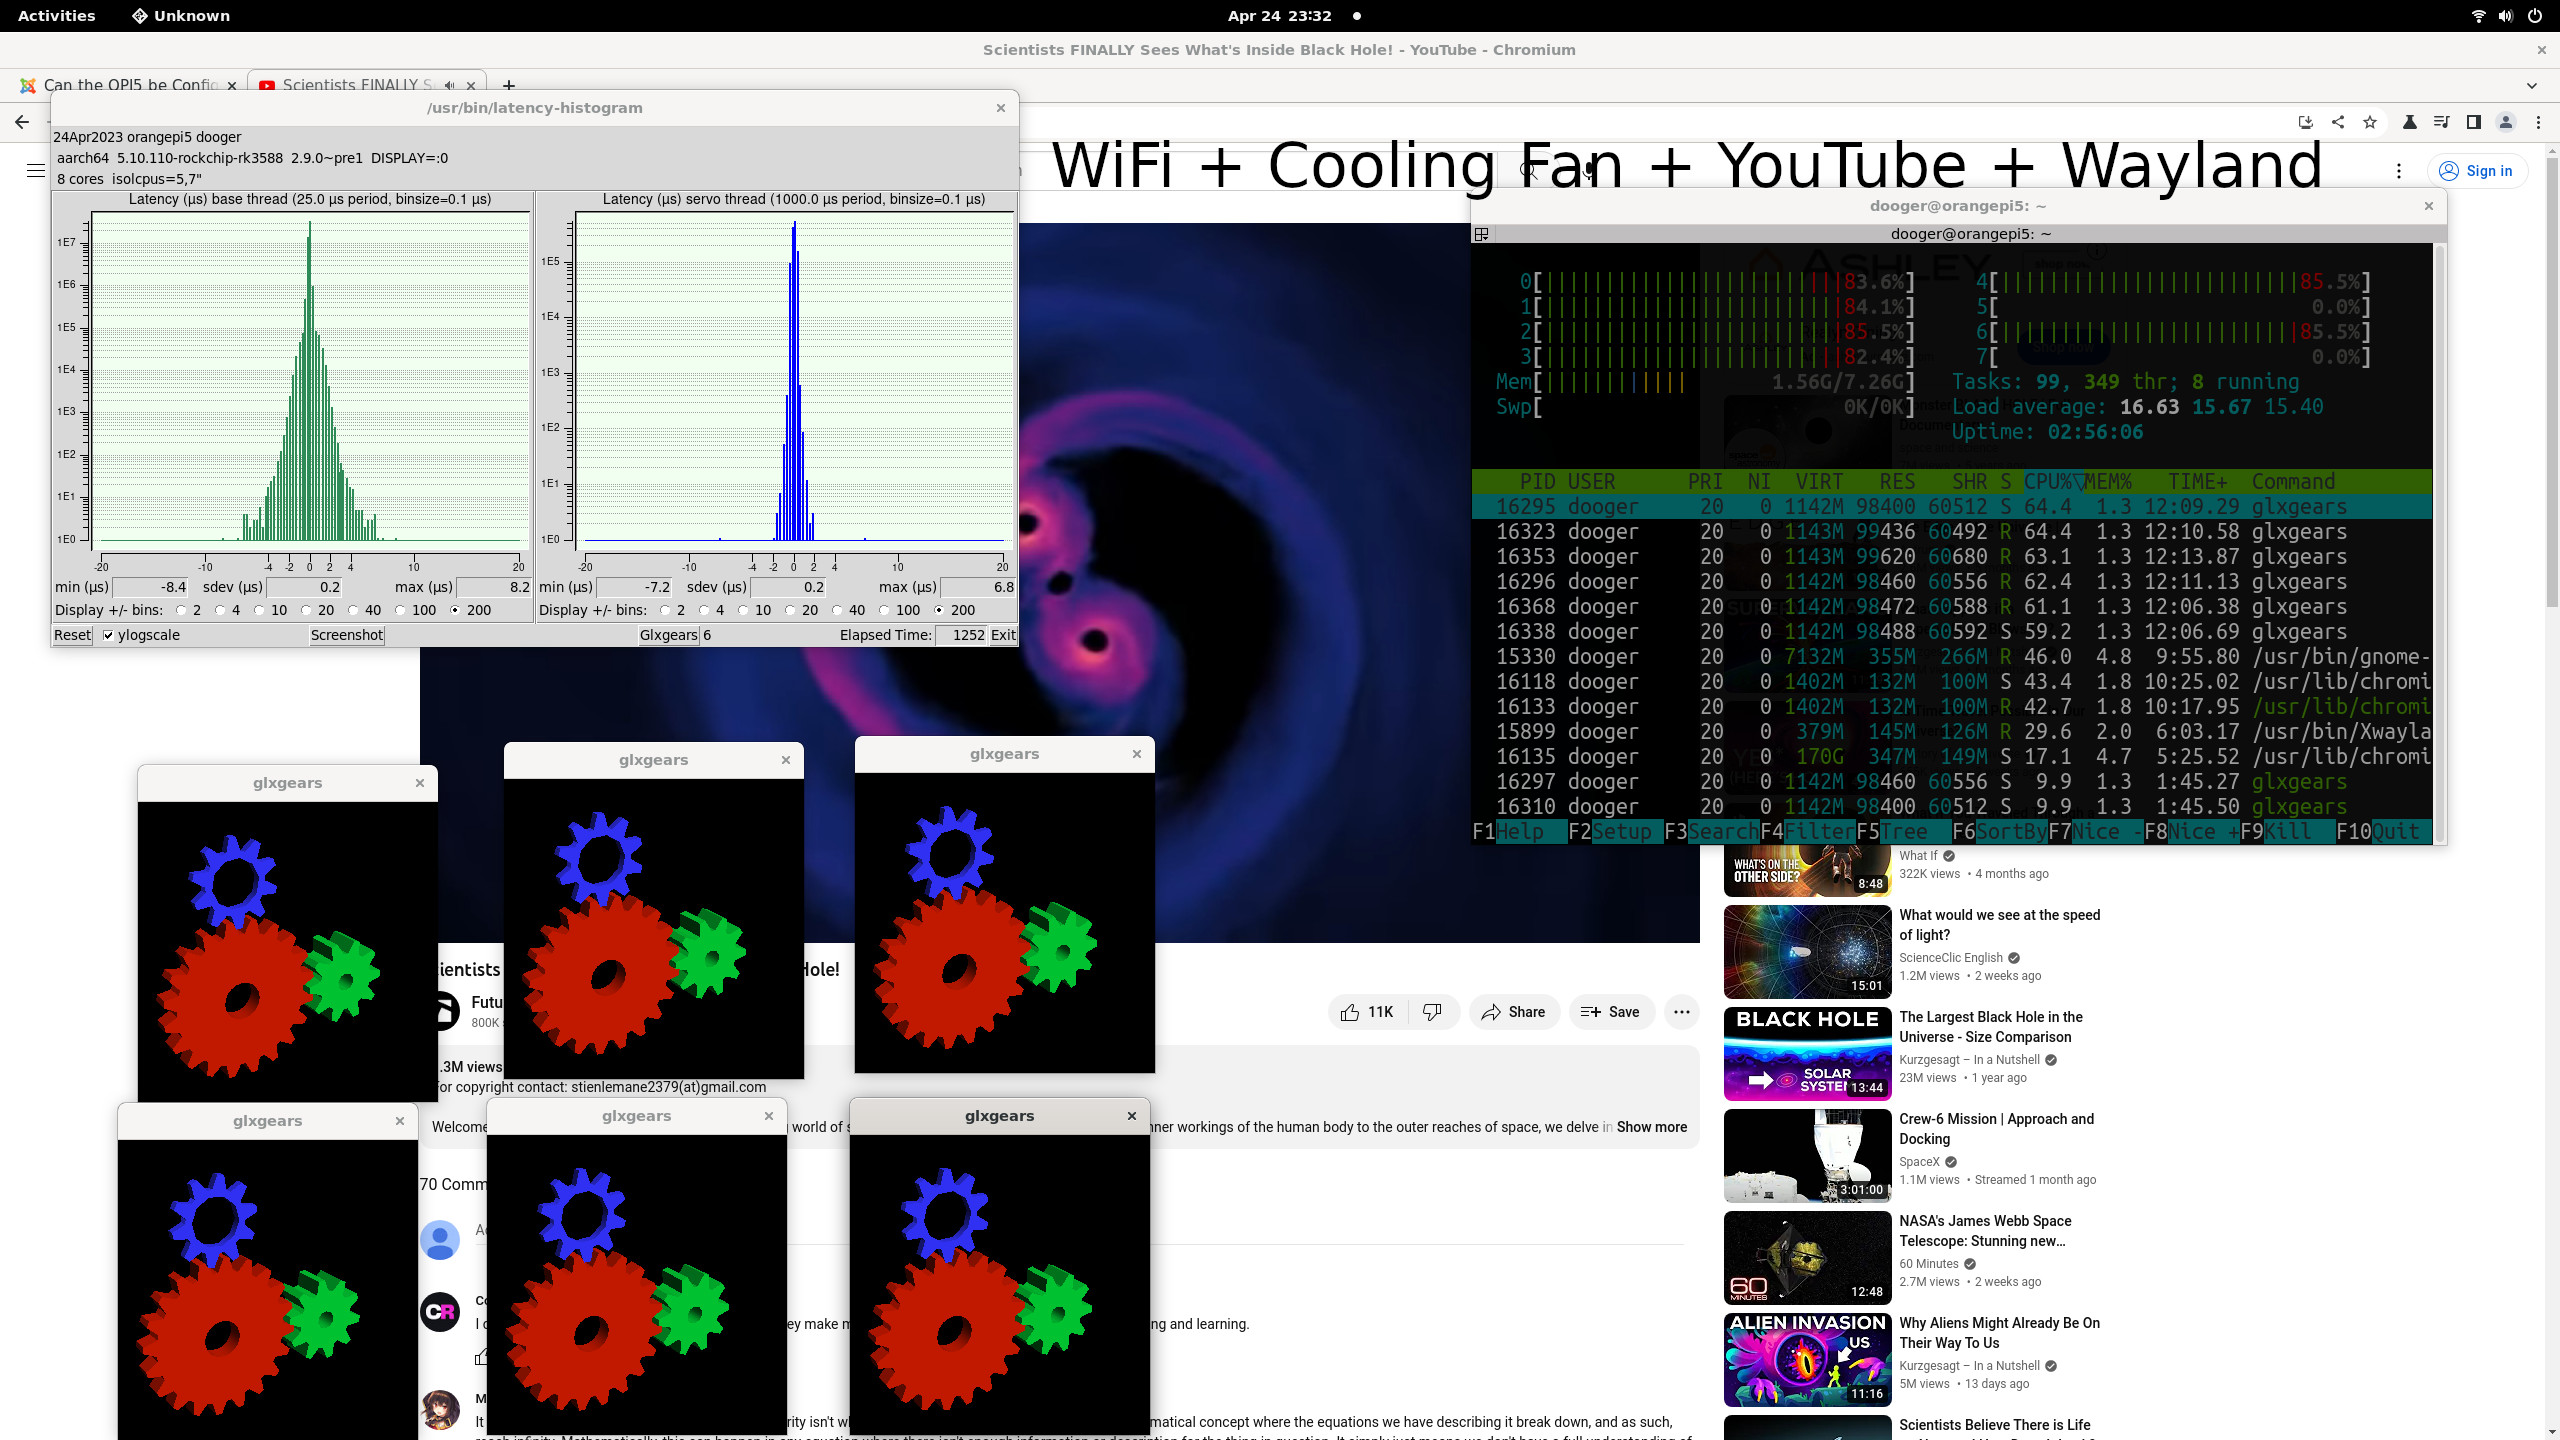Click the Wi-Fi icon in top system bar
The height and width of the screenshot is (1440, 2560).
2478,16
